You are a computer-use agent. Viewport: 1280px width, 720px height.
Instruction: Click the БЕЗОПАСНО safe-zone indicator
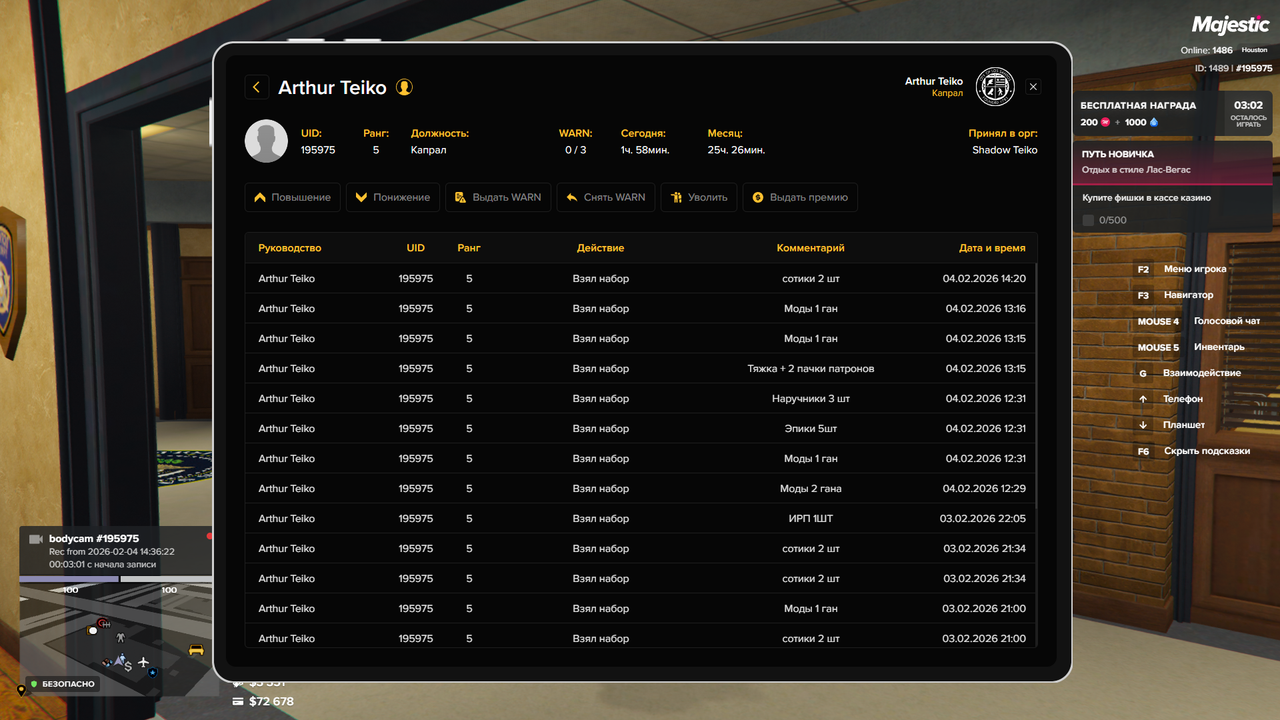click(x=63, y=684)
